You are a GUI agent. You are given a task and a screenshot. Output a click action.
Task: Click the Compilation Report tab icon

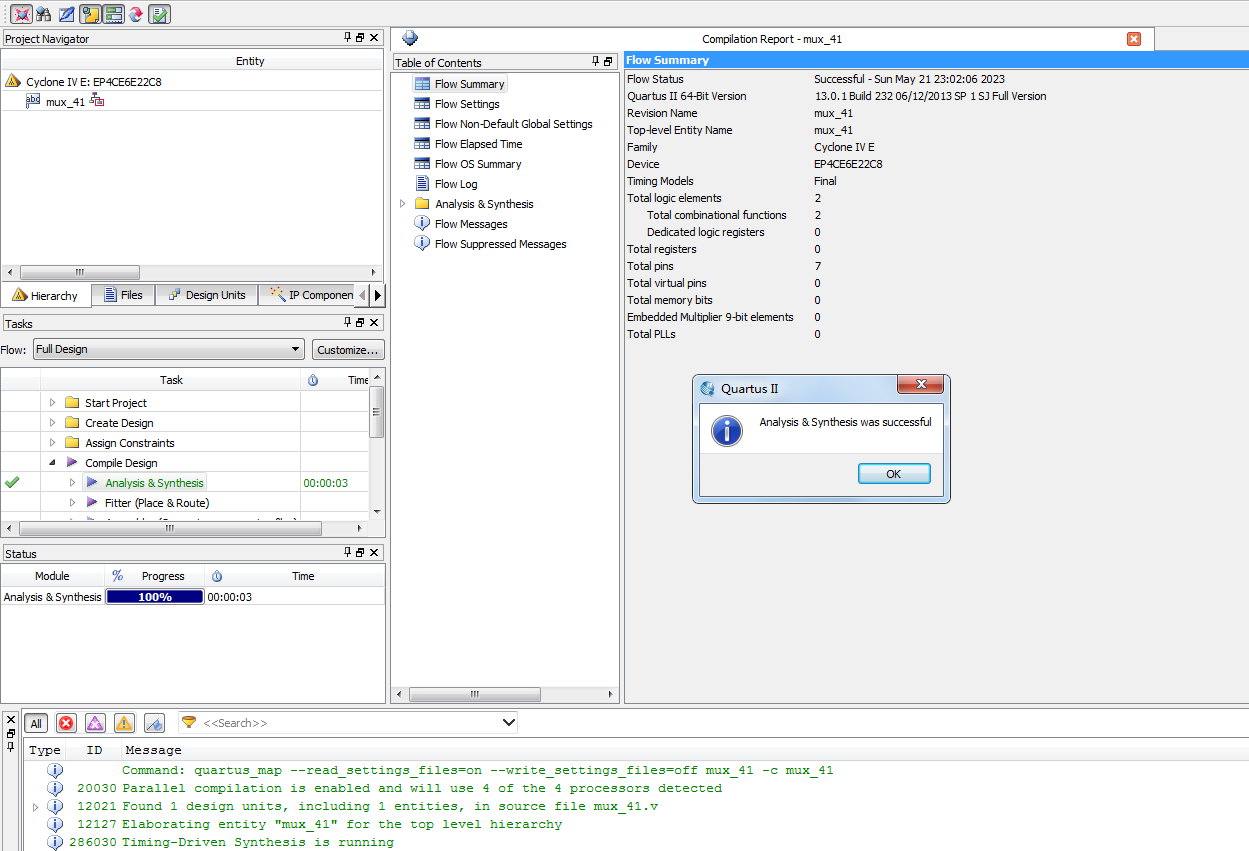410,39
